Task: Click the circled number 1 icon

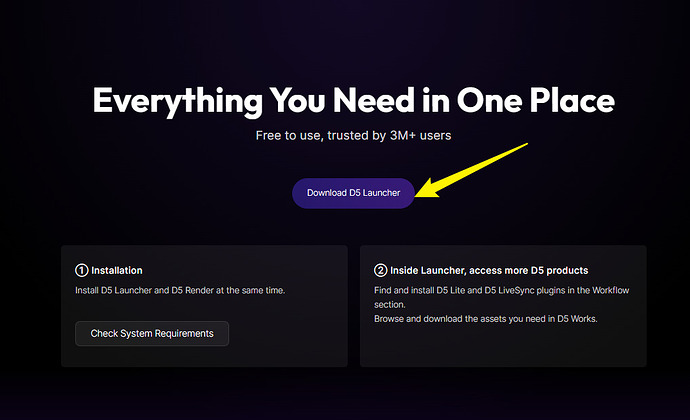Action: (x=81, y=270)
